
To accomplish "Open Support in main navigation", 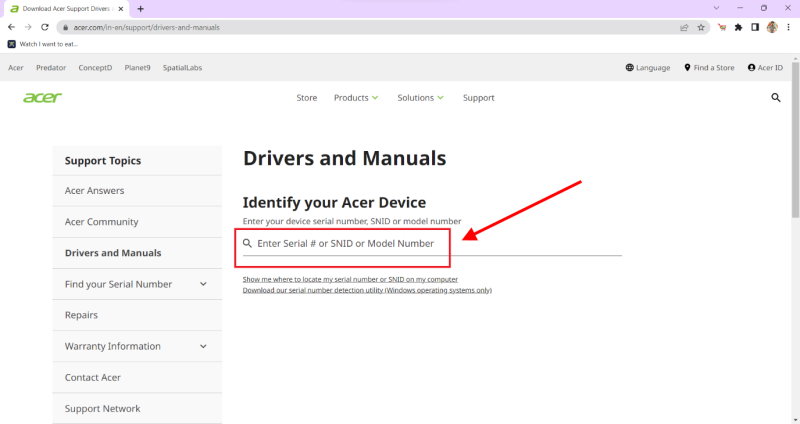I will tap(479, 97).
